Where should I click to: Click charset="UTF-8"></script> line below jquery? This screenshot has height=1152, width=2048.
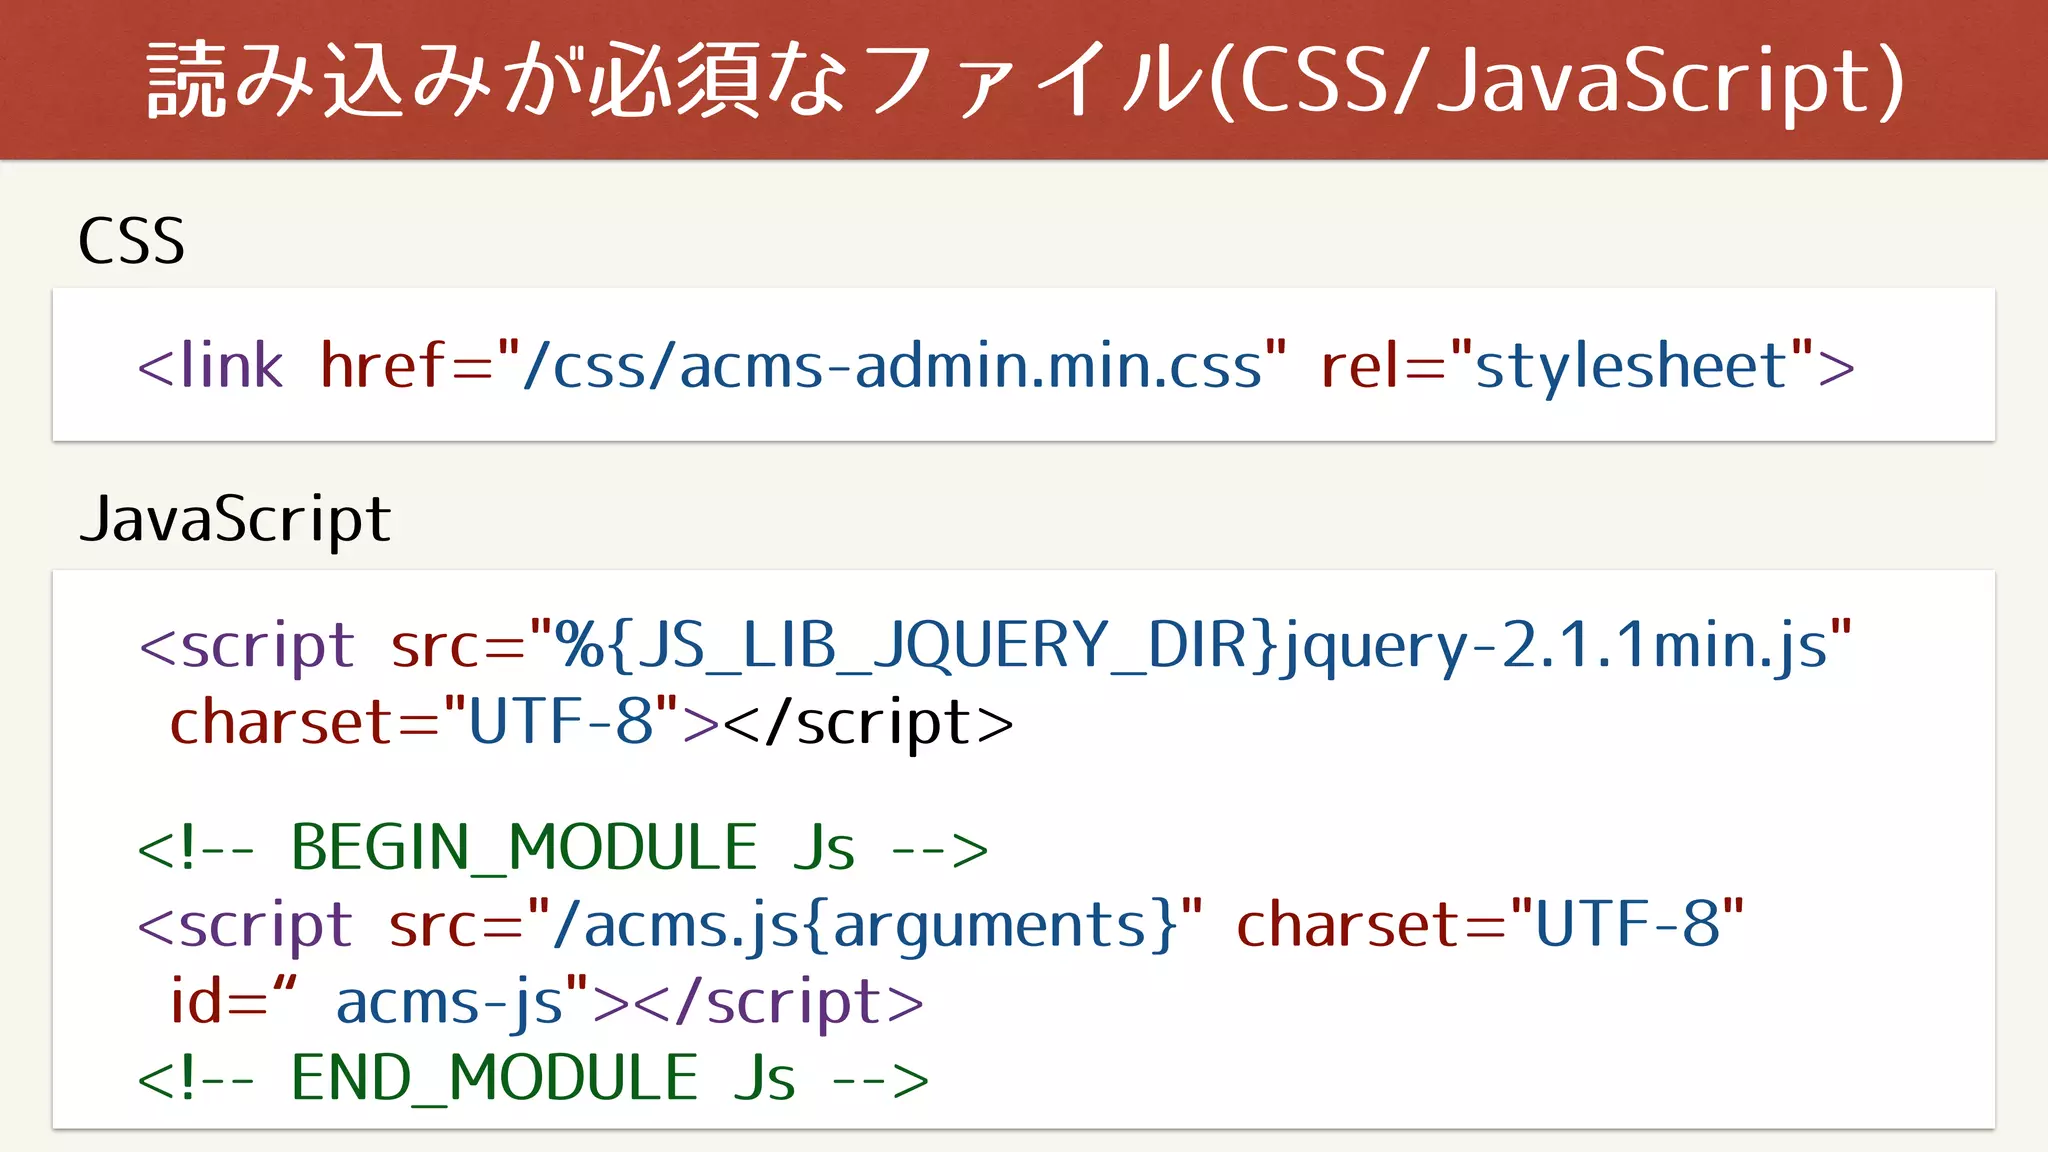592,722
